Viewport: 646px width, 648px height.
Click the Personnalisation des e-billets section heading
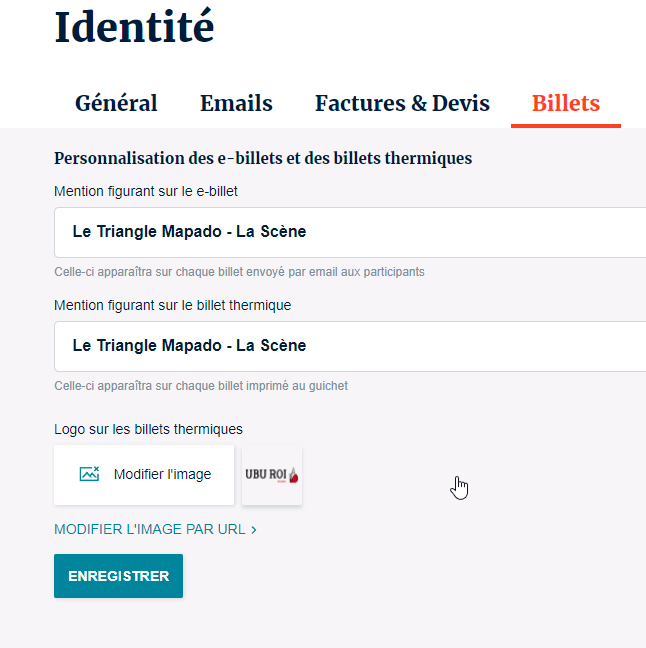click(x=263, y=158)
